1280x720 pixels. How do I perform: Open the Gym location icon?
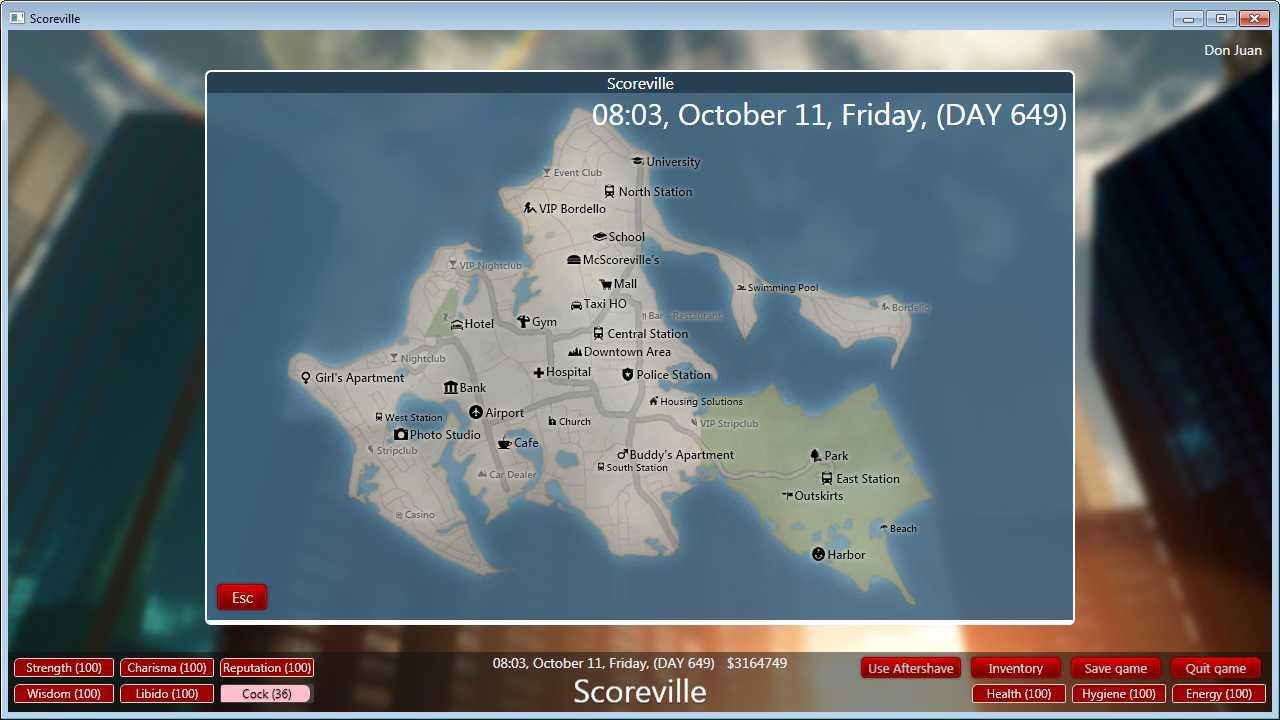point(522,322)
